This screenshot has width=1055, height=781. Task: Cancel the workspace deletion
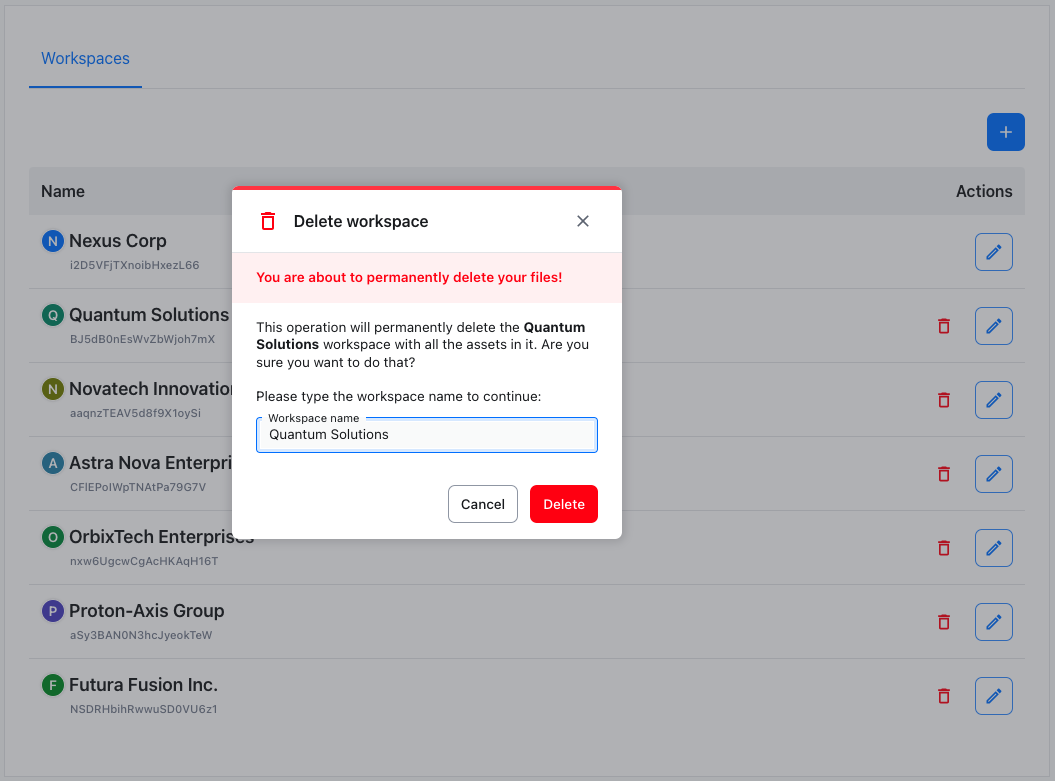[483, 504]
